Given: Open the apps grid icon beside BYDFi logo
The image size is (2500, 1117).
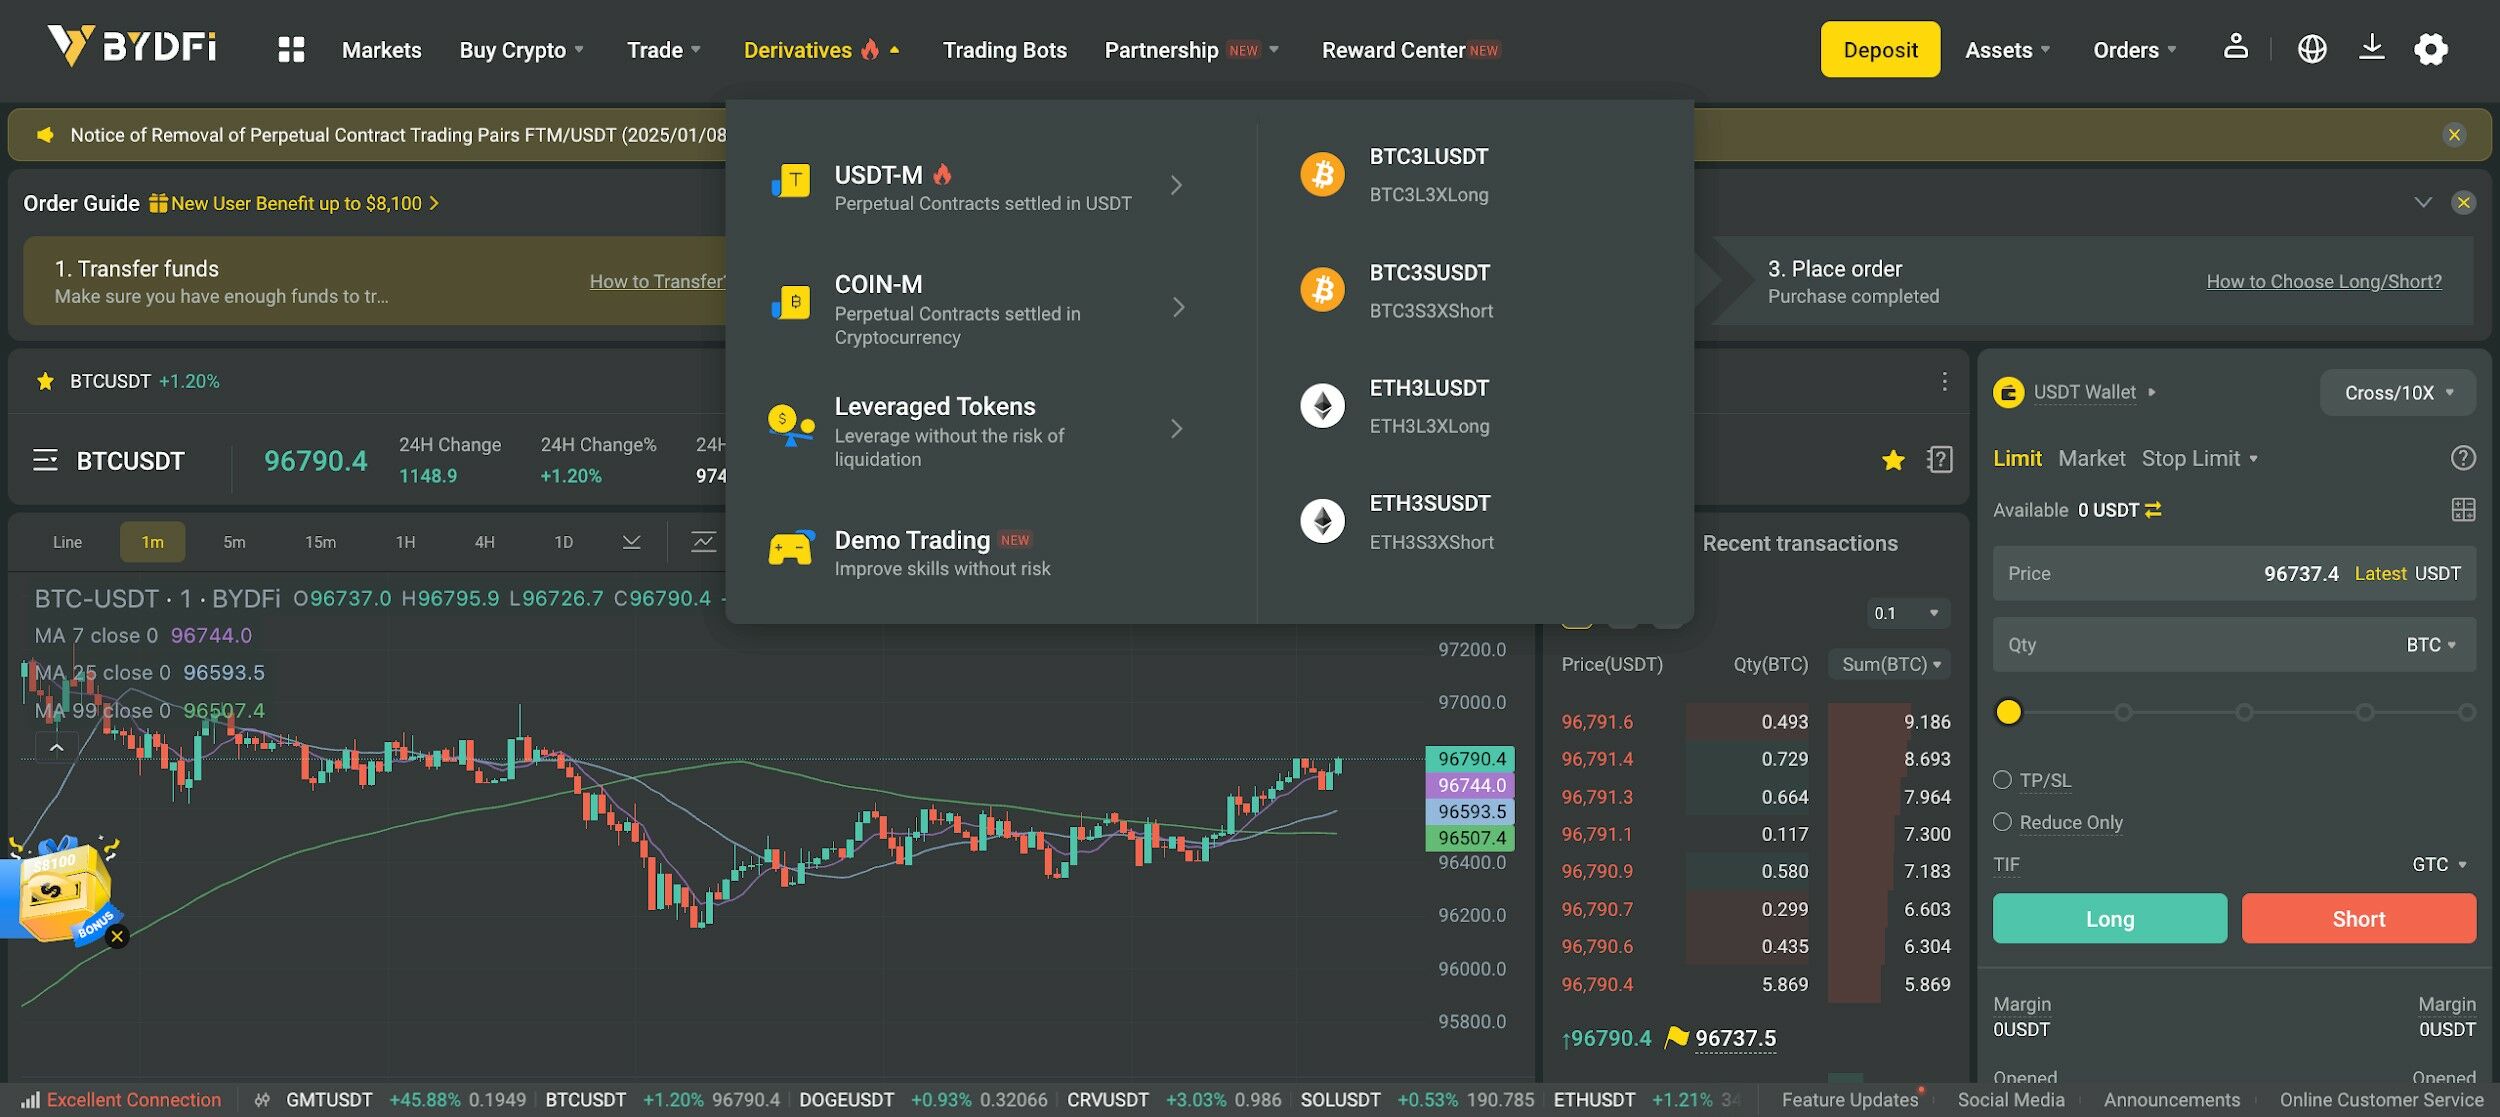Looking at the screenshot, I should pyautogui.click(x=289, y=48).
